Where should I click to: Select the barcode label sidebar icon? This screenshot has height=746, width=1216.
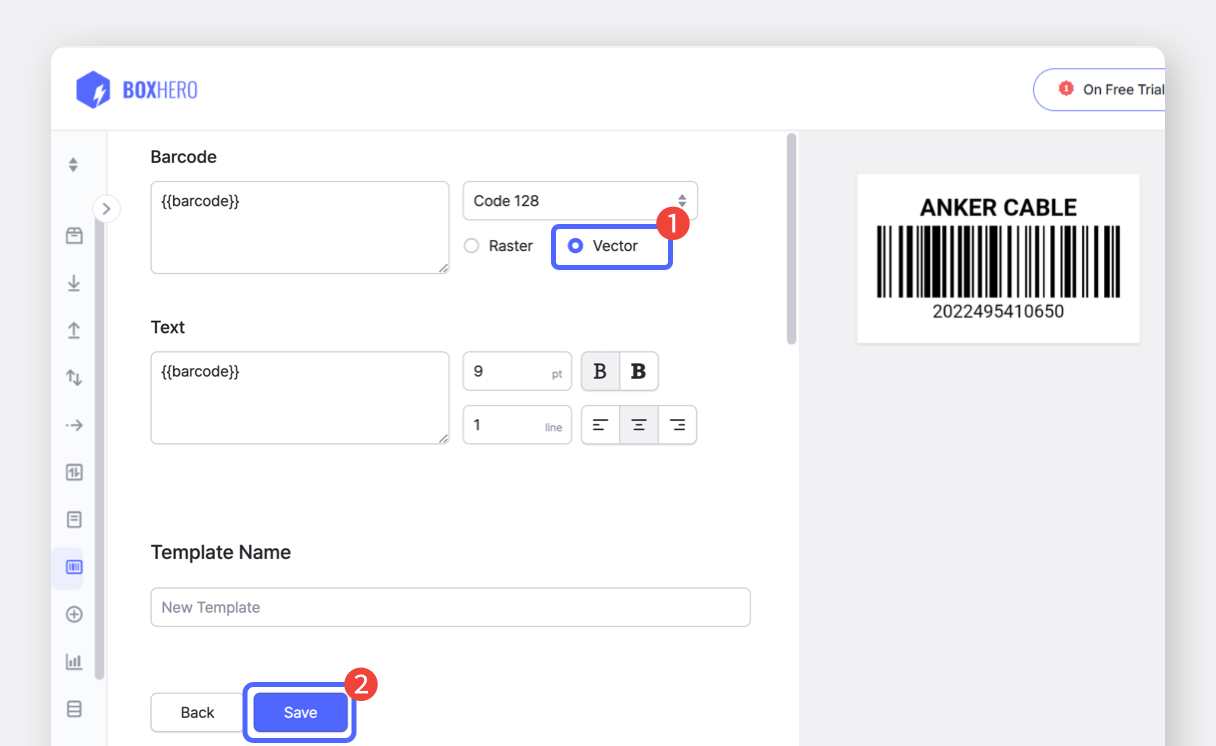74,567
